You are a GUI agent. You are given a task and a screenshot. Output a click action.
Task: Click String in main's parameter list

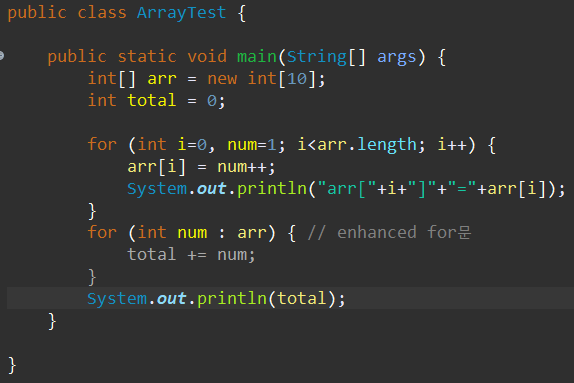317,57
